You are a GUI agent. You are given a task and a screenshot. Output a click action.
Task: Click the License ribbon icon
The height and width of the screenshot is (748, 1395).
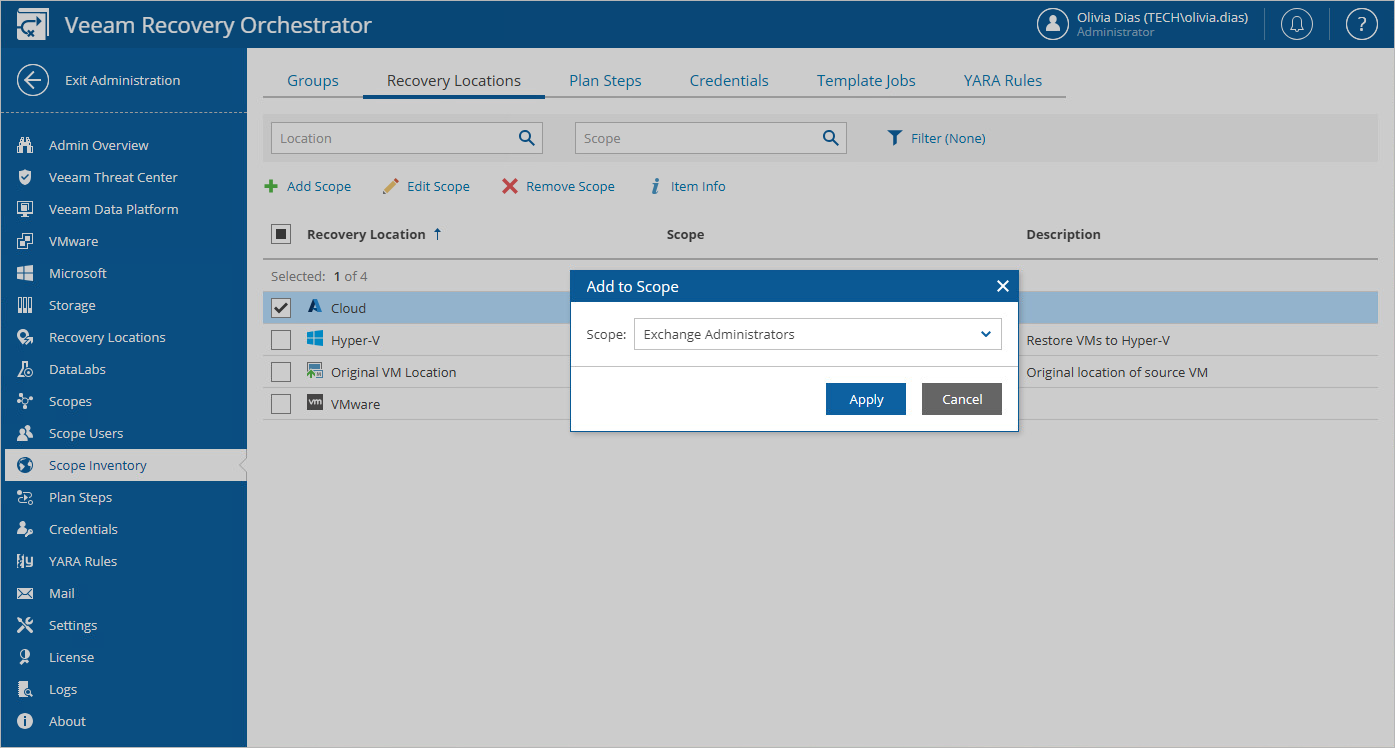tap(26, 657)
